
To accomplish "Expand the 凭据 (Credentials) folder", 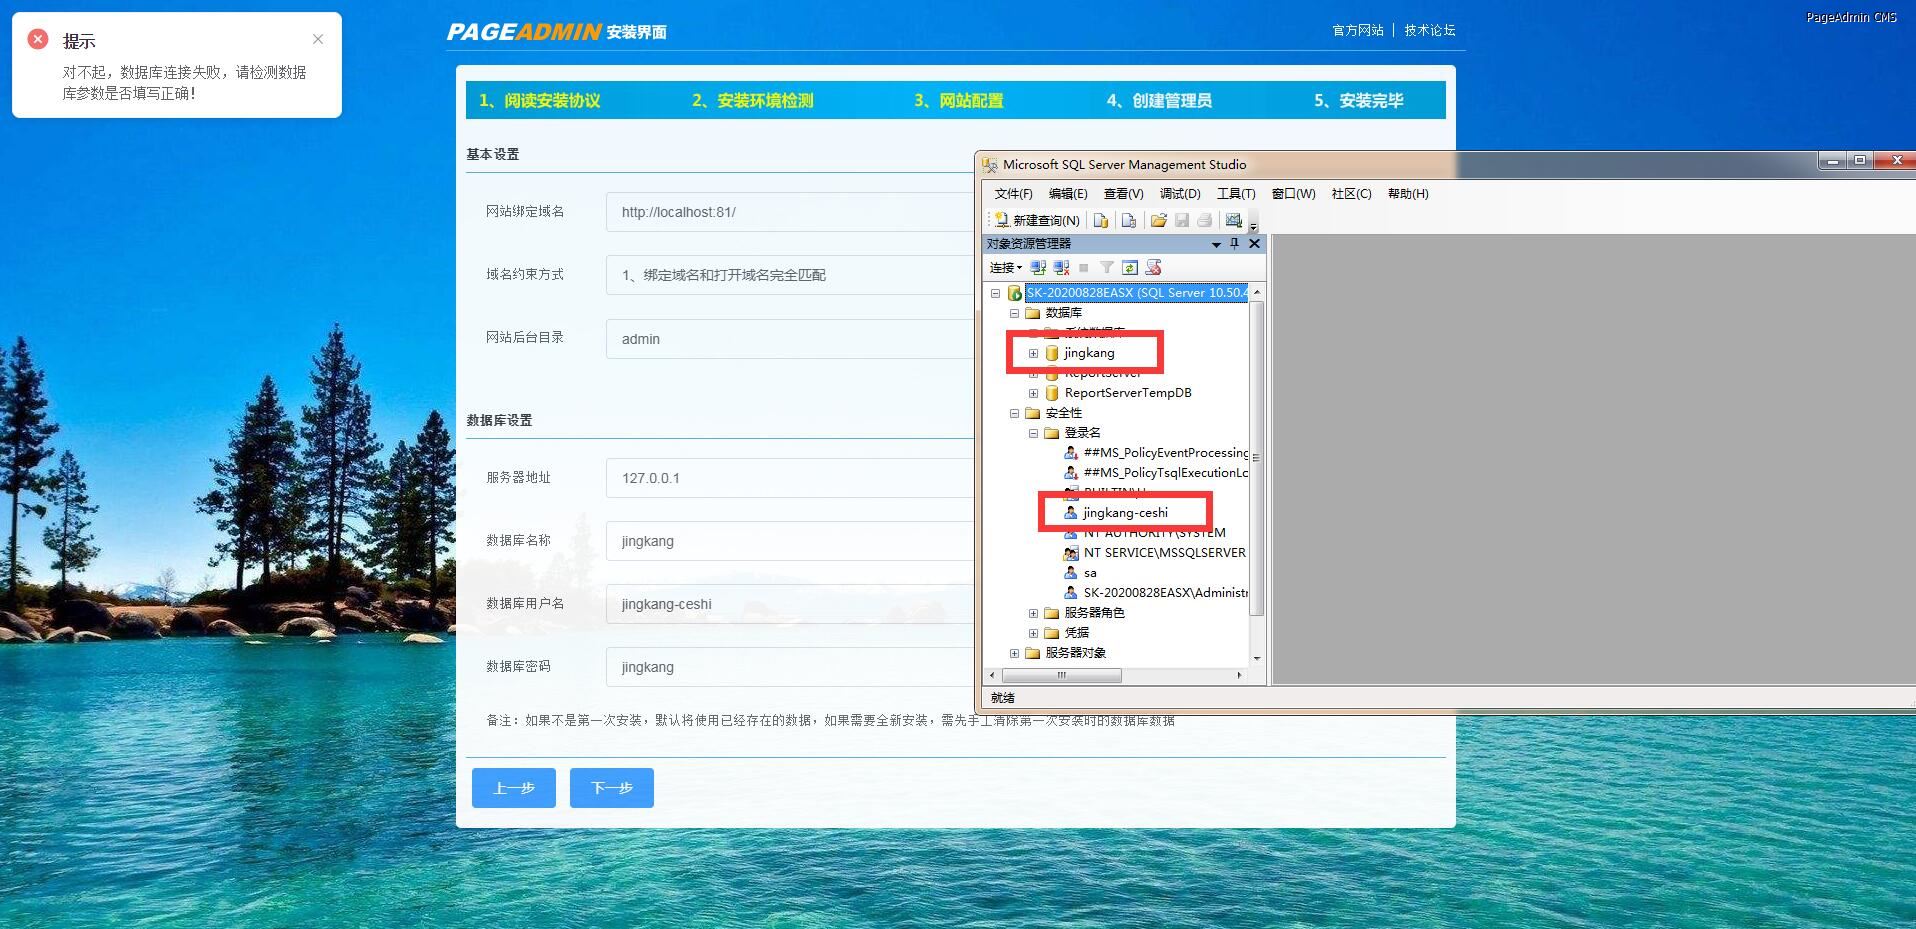I will (x=1033, y=633).
